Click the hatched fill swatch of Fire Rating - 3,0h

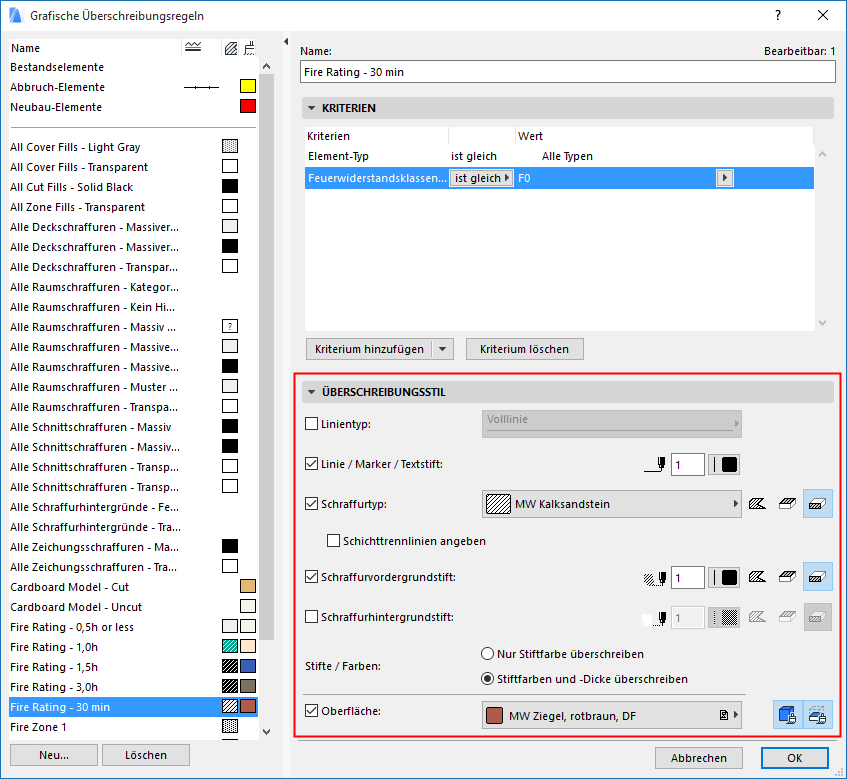(230, 687)
